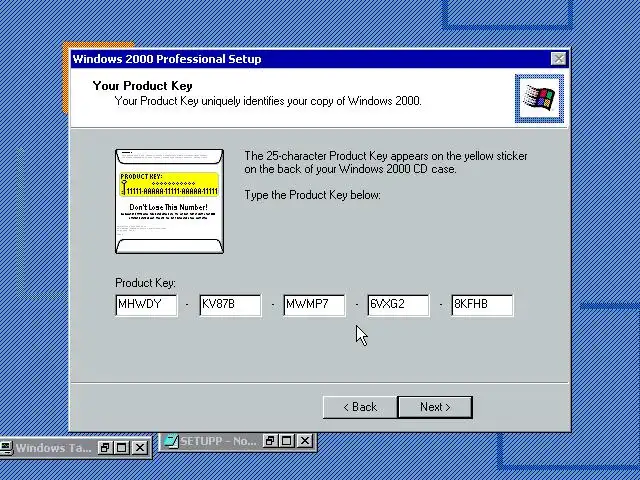
Task: Click the Windows flag logo icon
Action: 539,98
